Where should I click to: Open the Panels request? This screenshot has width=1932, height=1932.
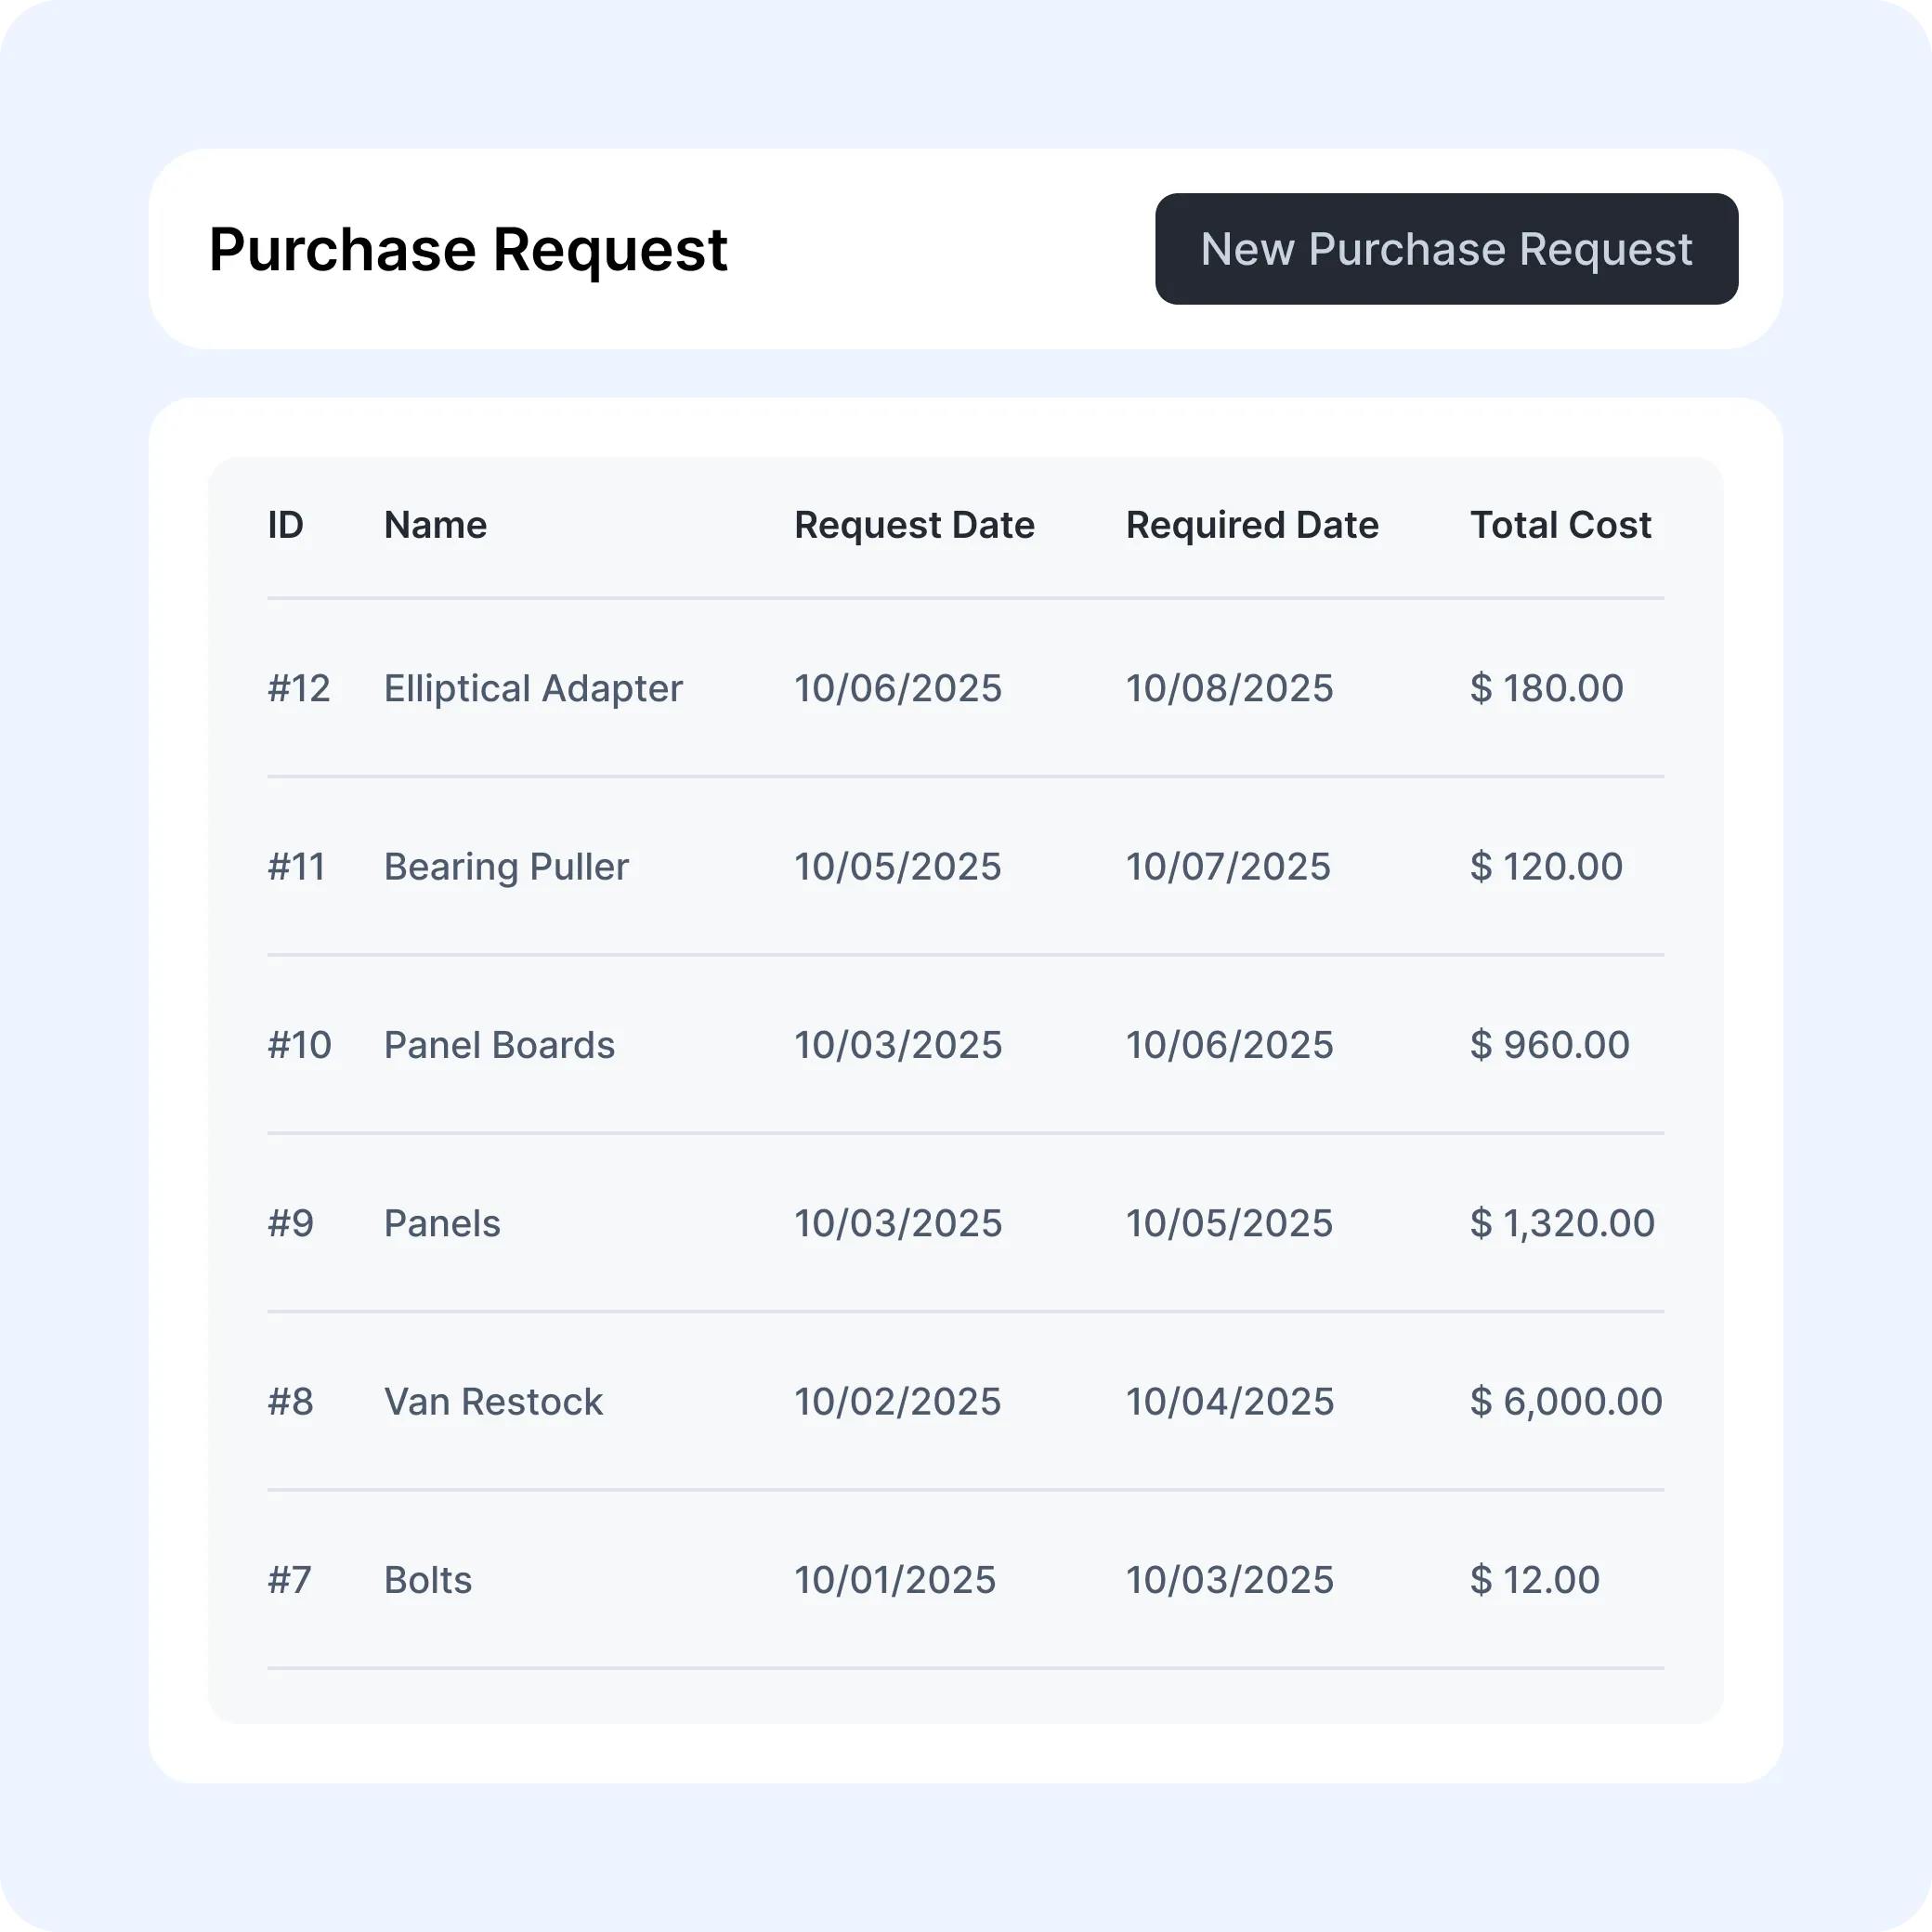pos(441,1222)
